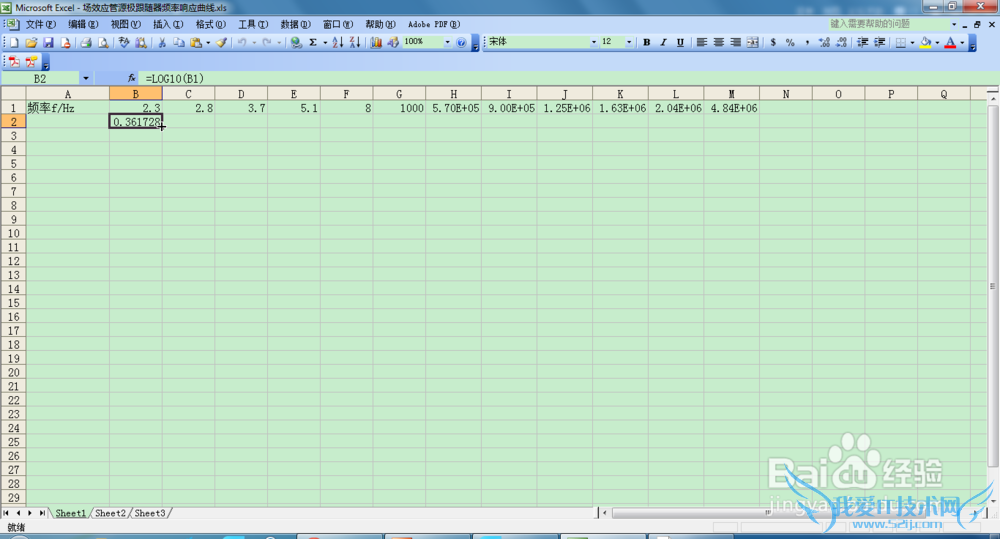Click the Print icon
Image resolution: width=1000 pixels, height=539 pixels.
(86, 42)
